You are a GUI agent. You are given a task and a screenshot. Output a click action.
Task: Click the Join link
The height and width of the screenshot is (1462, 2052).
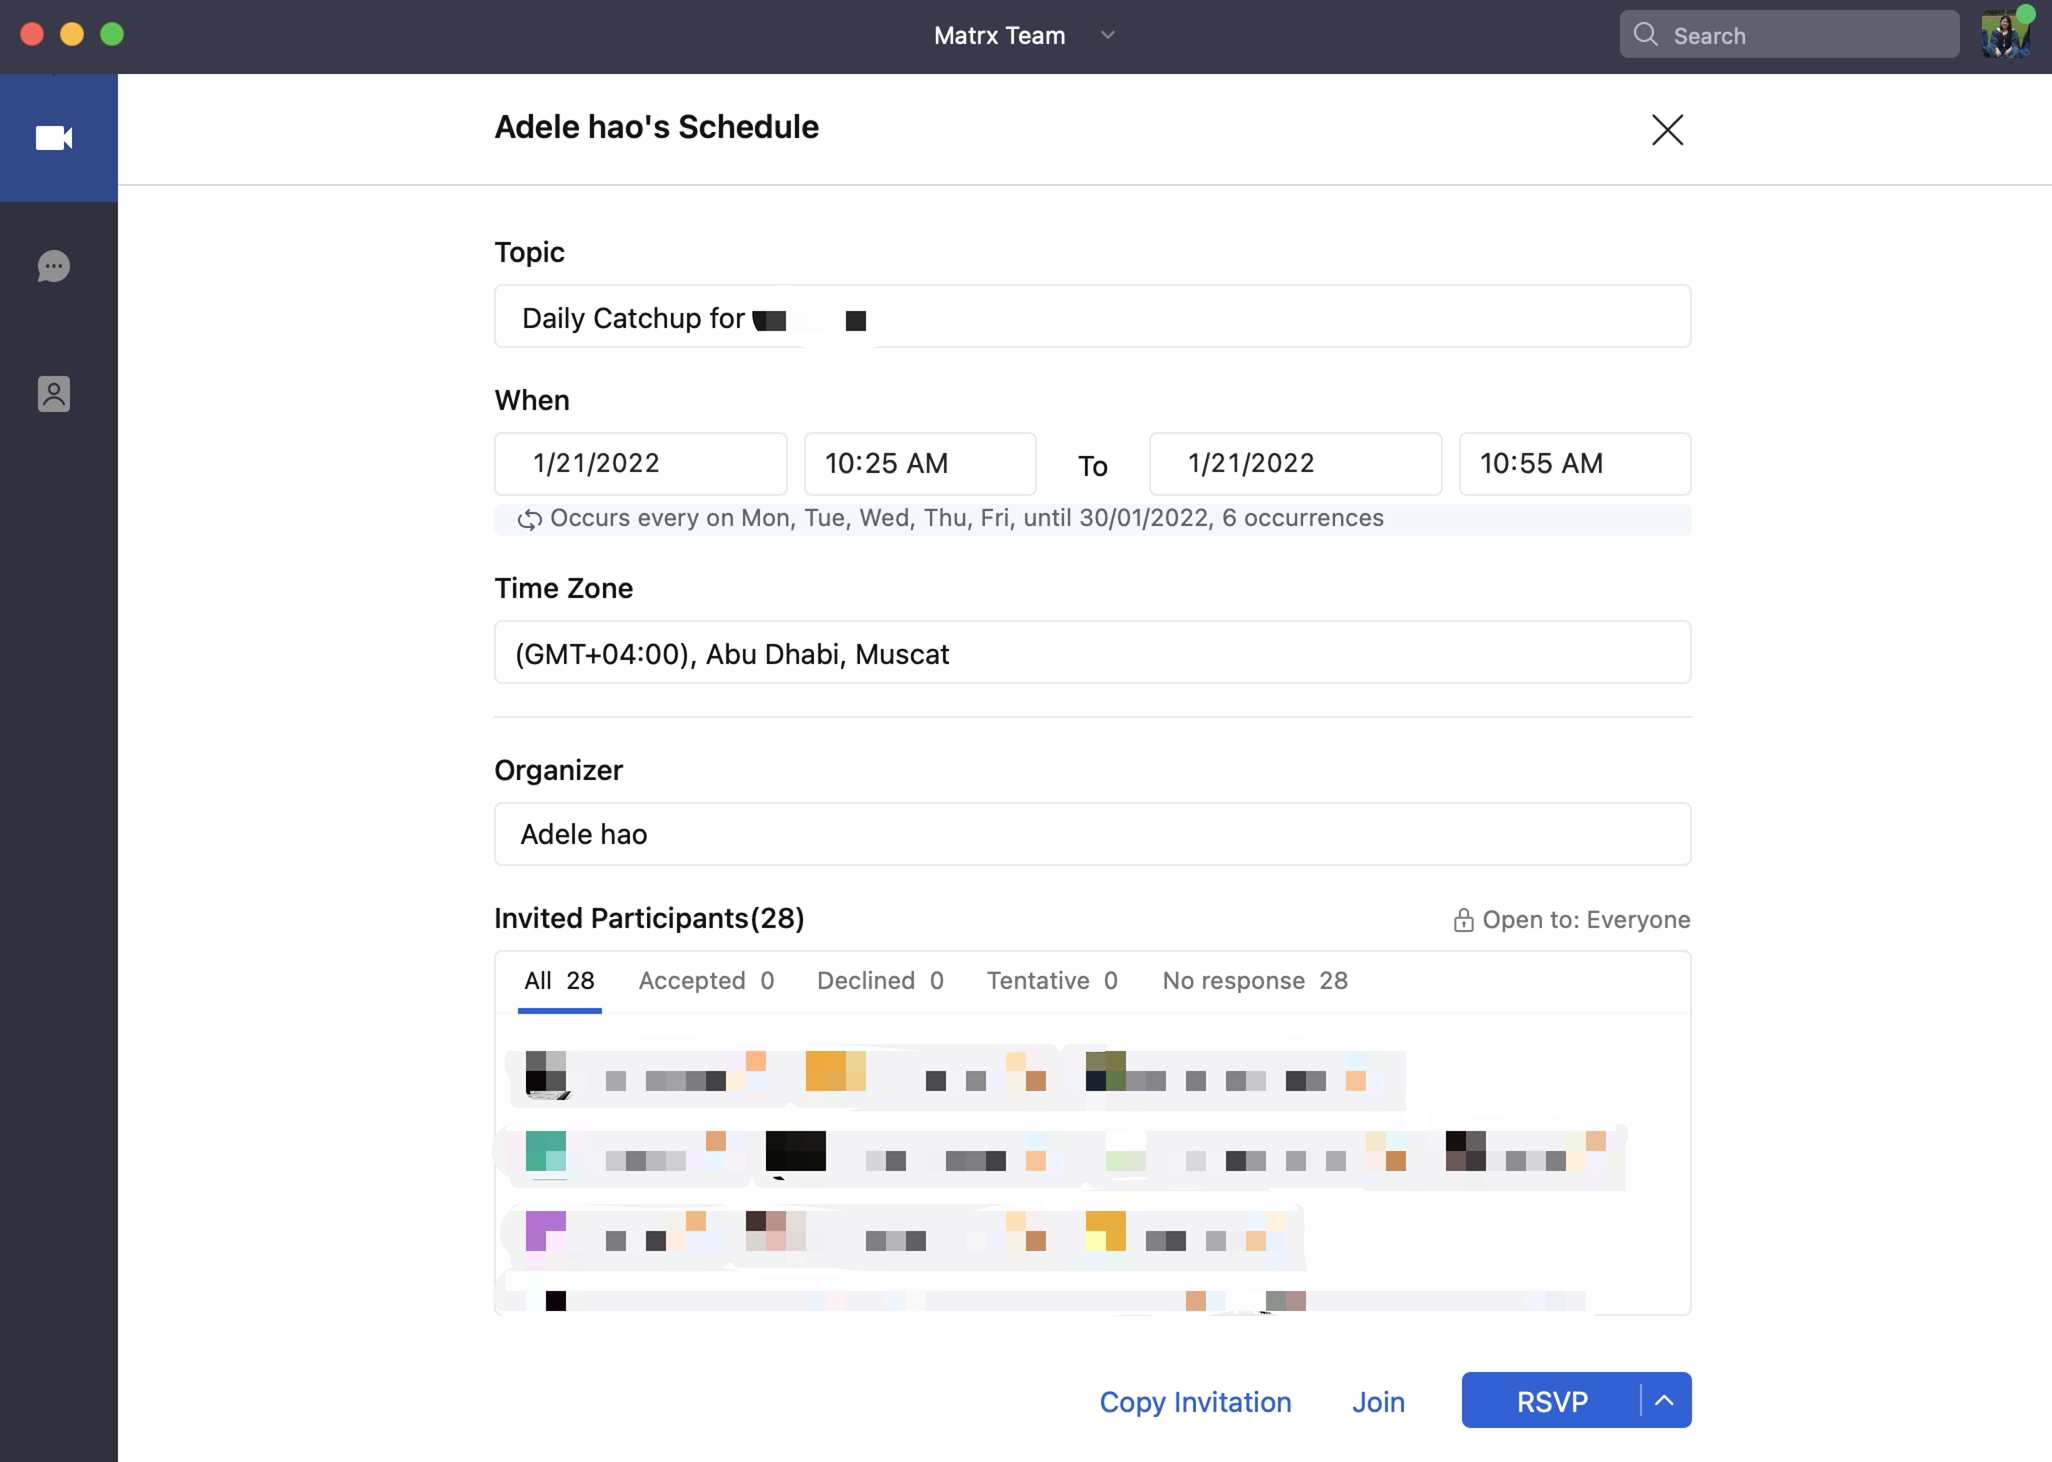pyautogui.click(x=1378, y=1402)
